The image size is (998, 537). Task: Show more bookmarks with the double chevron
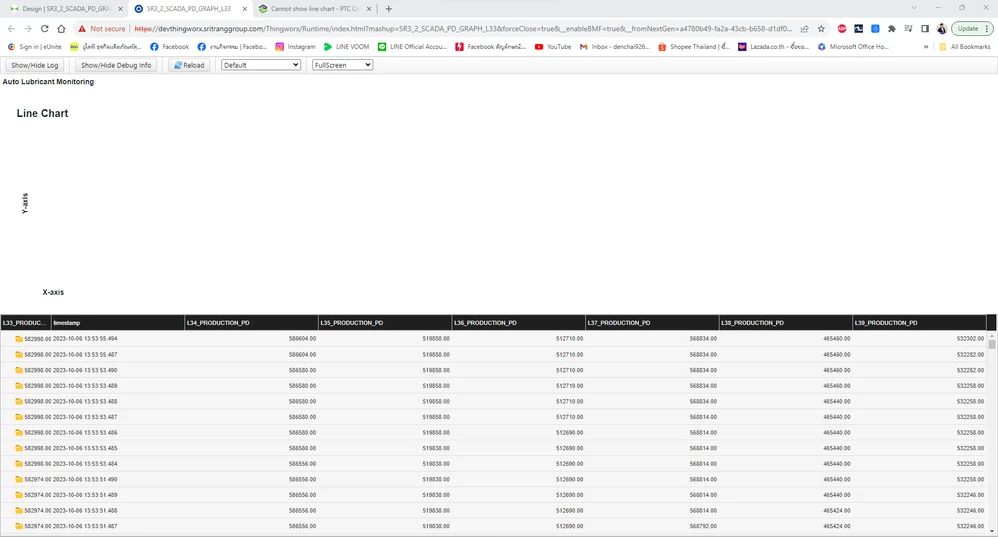click(925, 46)
